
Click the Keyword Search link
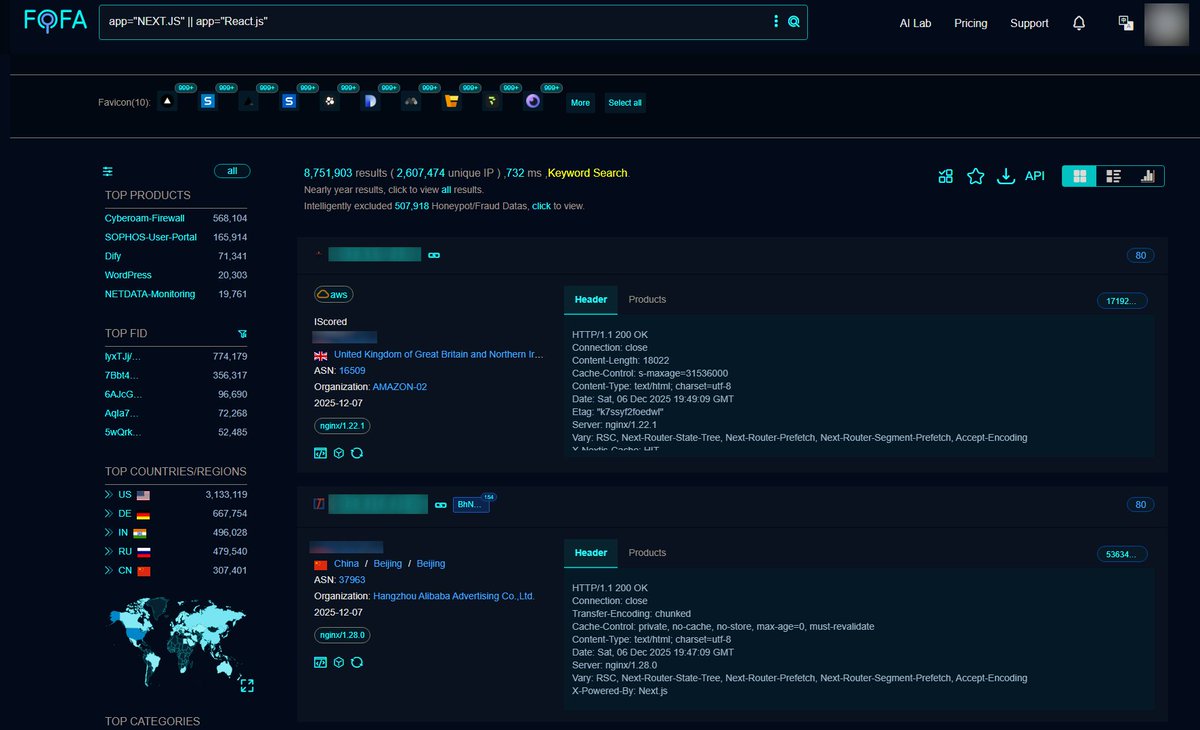tap(588, 173)
